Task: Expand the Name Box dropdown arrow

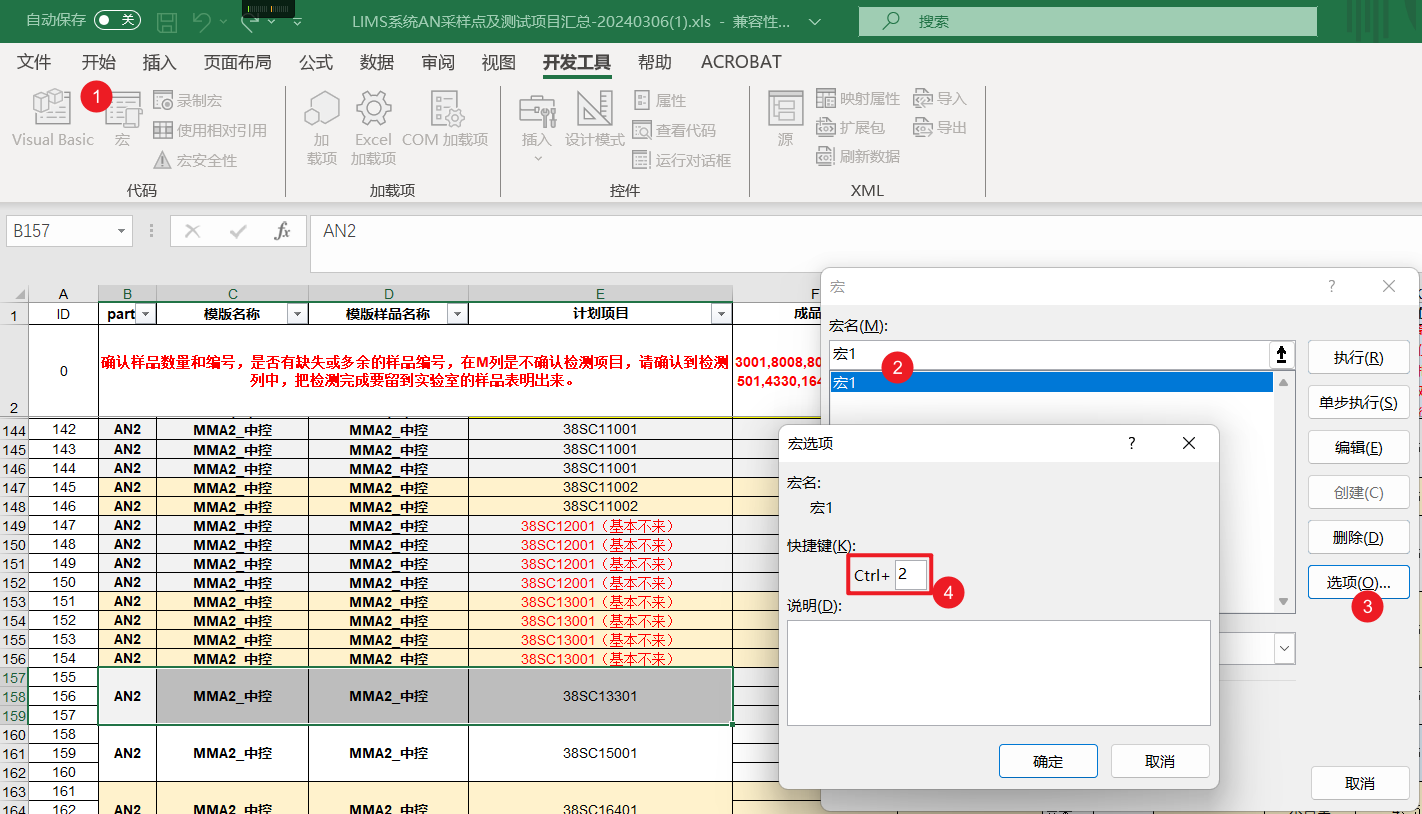Action: (121, 231)
